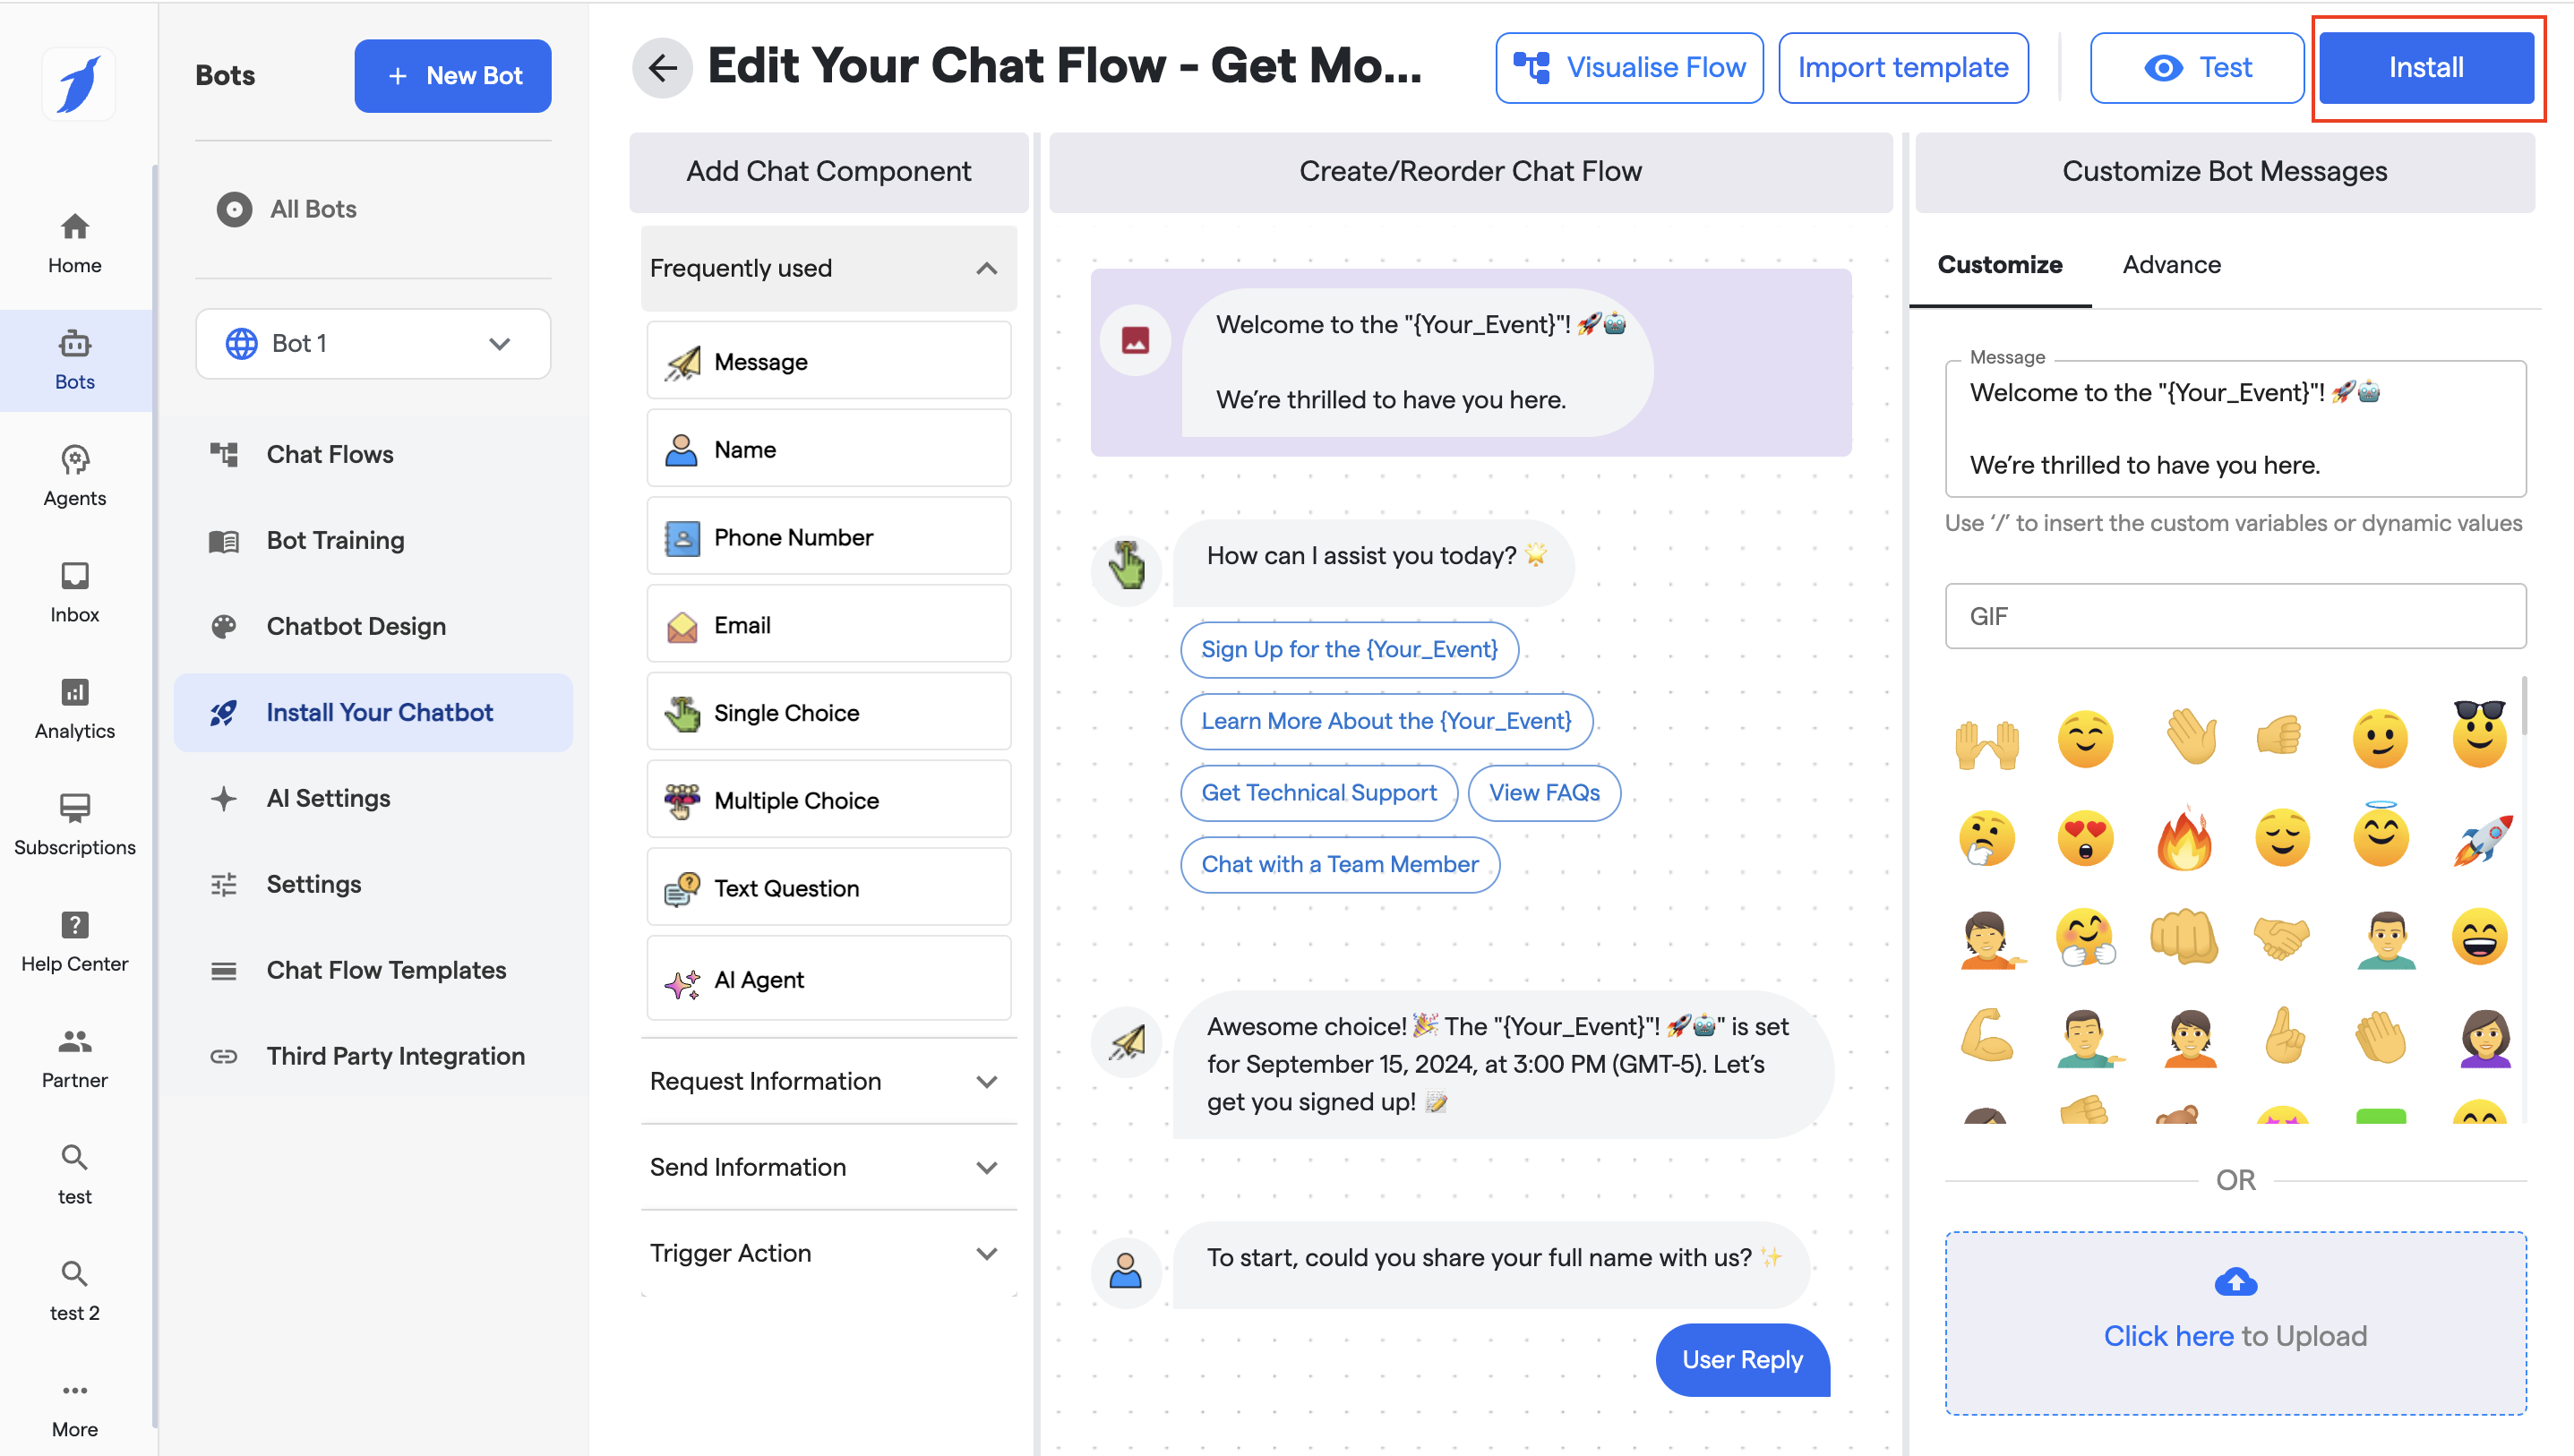2574x1456 pixels.
Task: Switch to the Advance tab
Action: [2171, 265]
